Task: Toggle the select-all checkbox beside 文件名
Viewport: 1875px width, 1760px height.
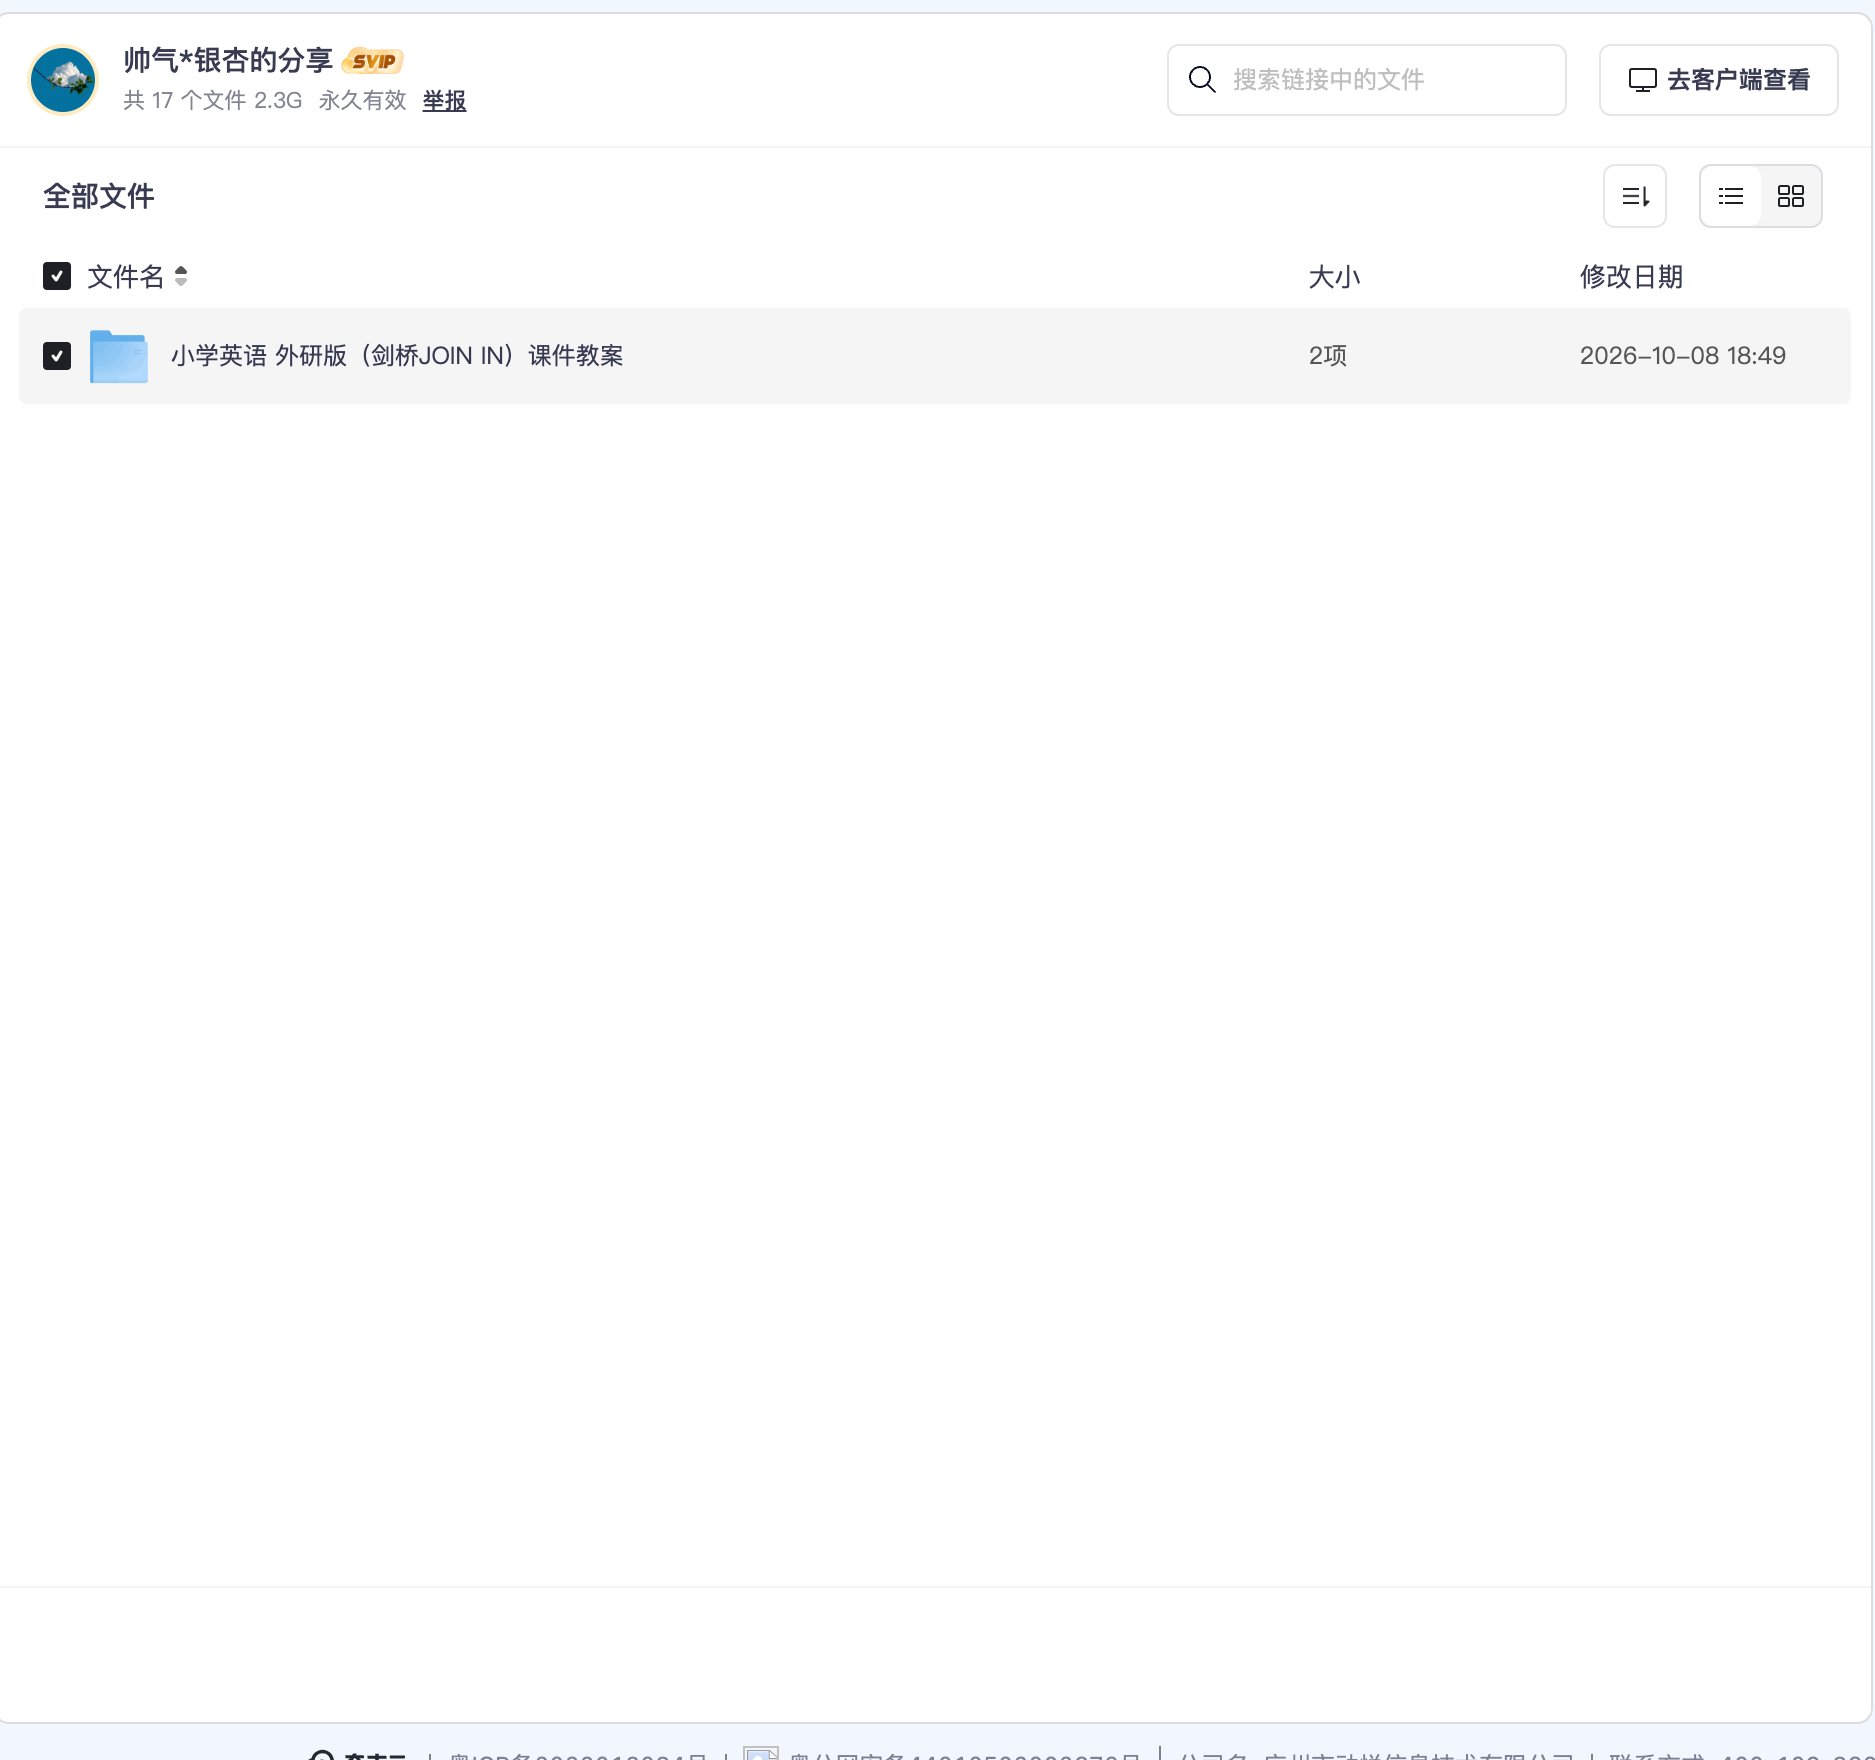Action: [57, 276]
